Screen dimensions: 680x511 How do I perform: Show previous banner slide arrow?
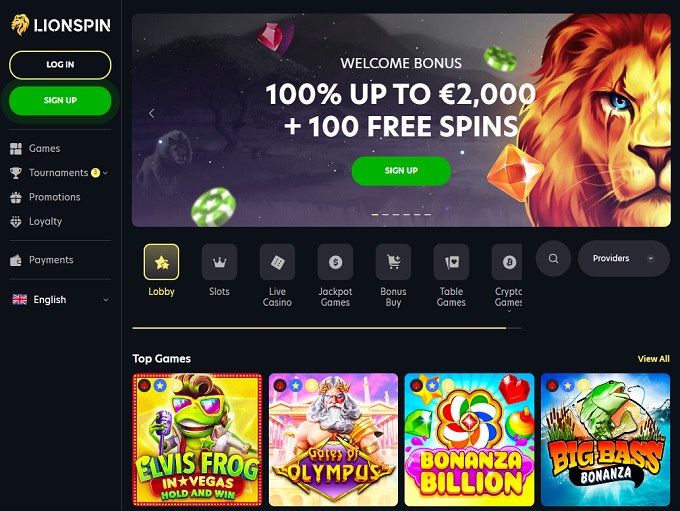pos(151,114)
